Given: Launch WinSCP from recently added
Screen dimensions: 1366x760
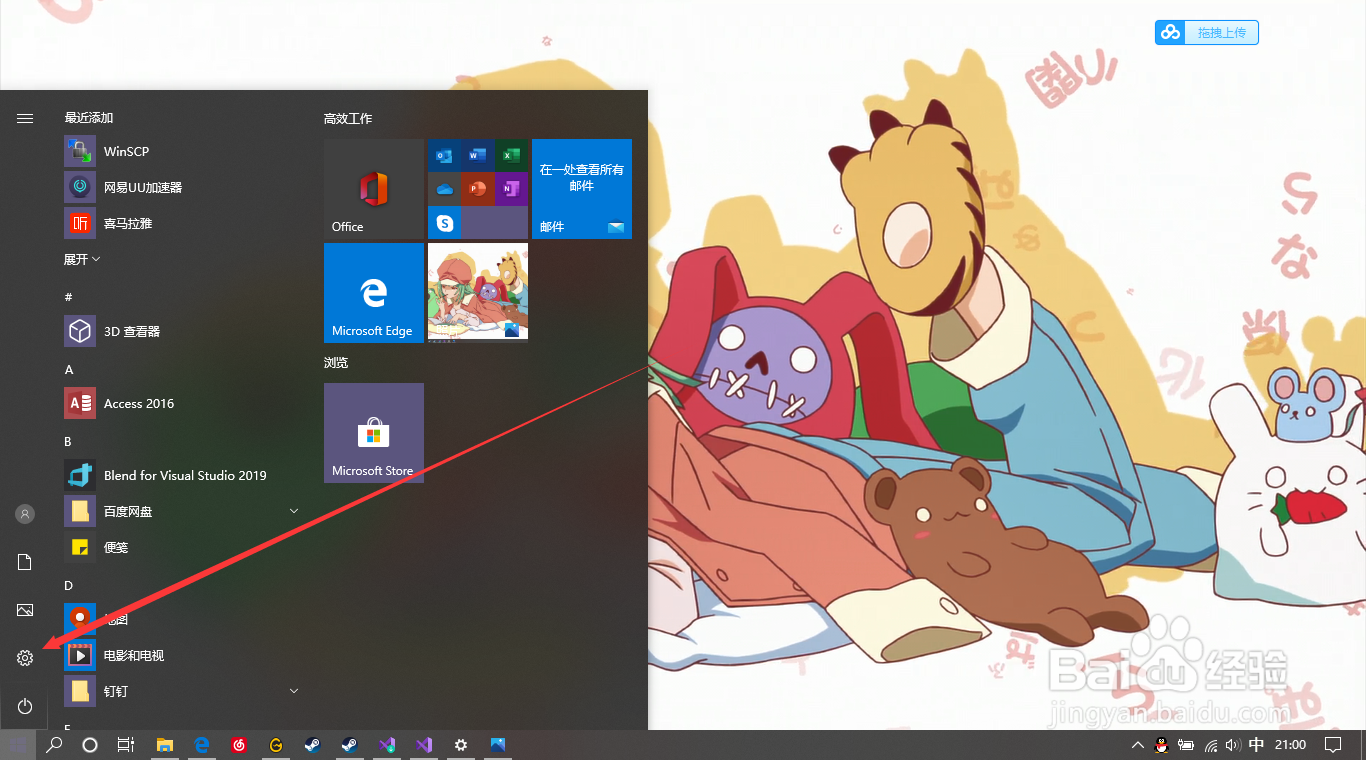Looking at the screenshot, I should click(x=182, y=151).
